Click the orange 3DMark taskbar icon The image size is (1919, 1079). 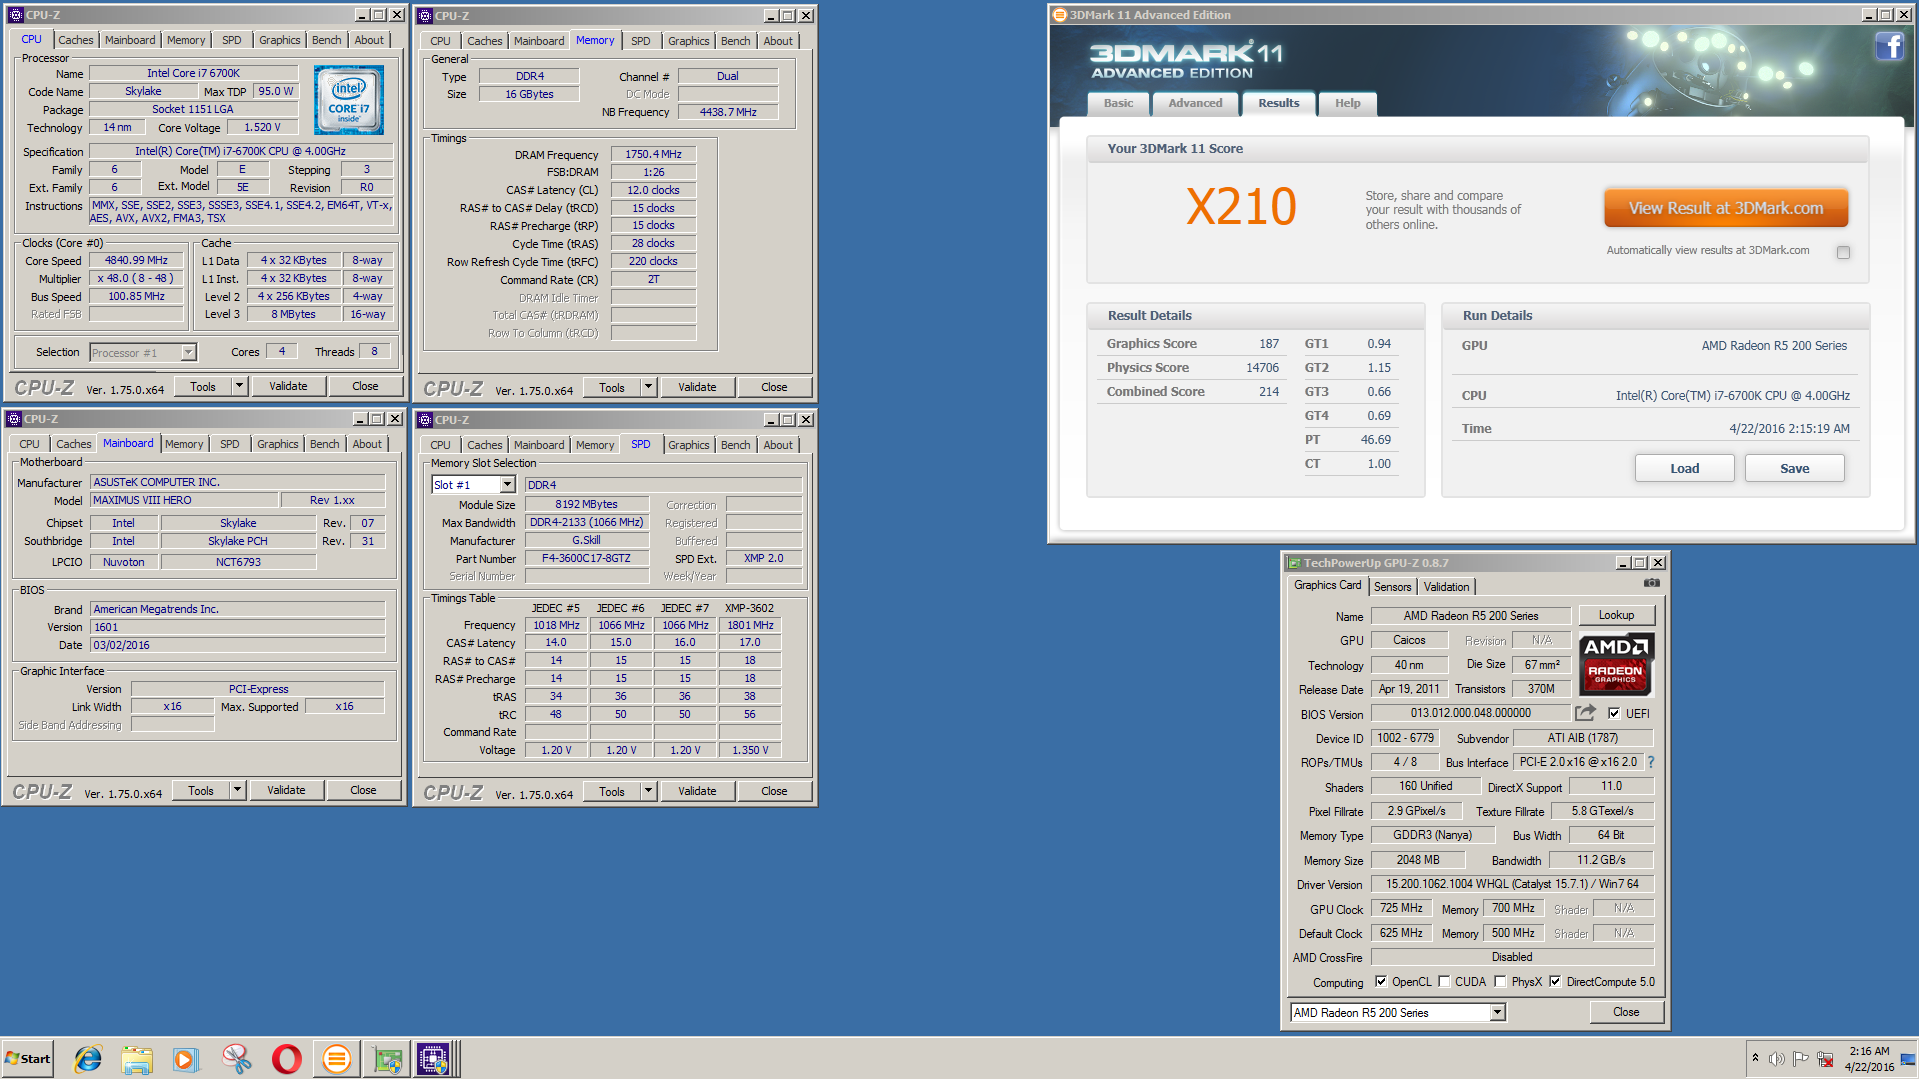[x=337, y=1059]
